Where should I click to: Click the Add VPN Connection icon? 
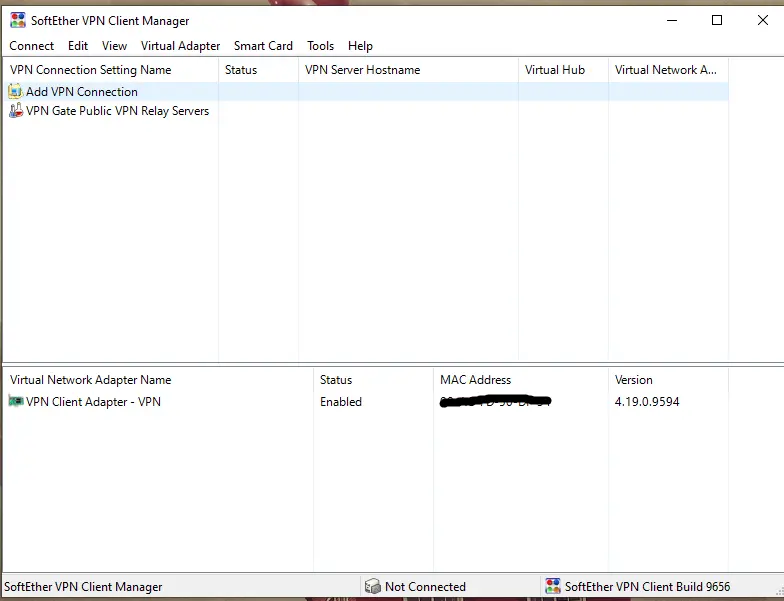(x=16, y=92)
